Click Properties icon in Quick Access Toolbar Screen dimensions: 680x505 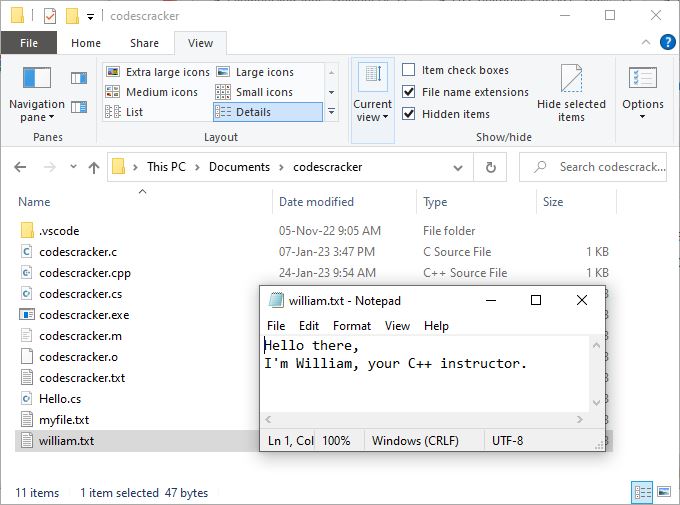click(x=50, y=16)
